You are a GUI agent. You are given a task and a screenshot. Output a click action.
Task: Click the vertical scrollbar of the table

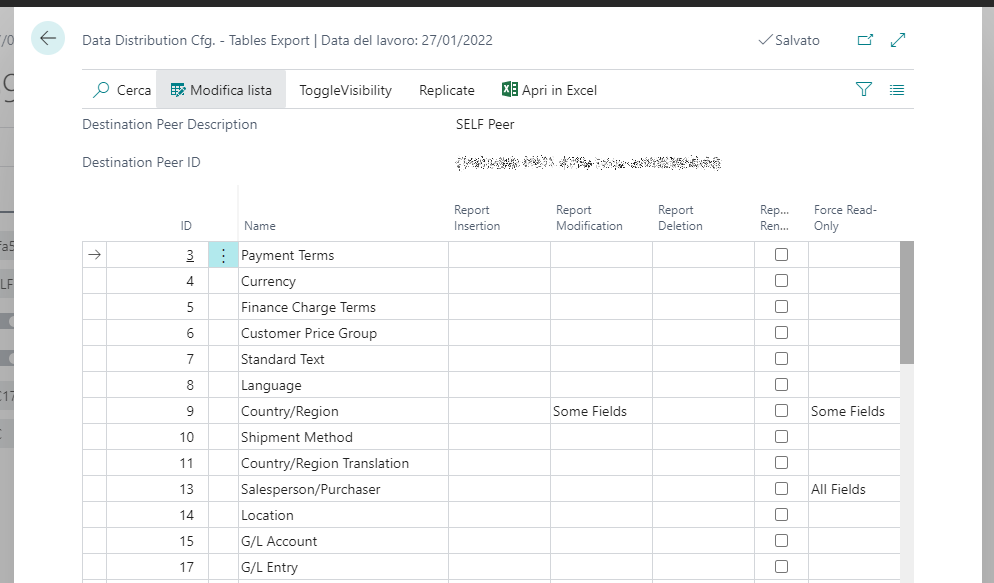(x=907, y=302)
